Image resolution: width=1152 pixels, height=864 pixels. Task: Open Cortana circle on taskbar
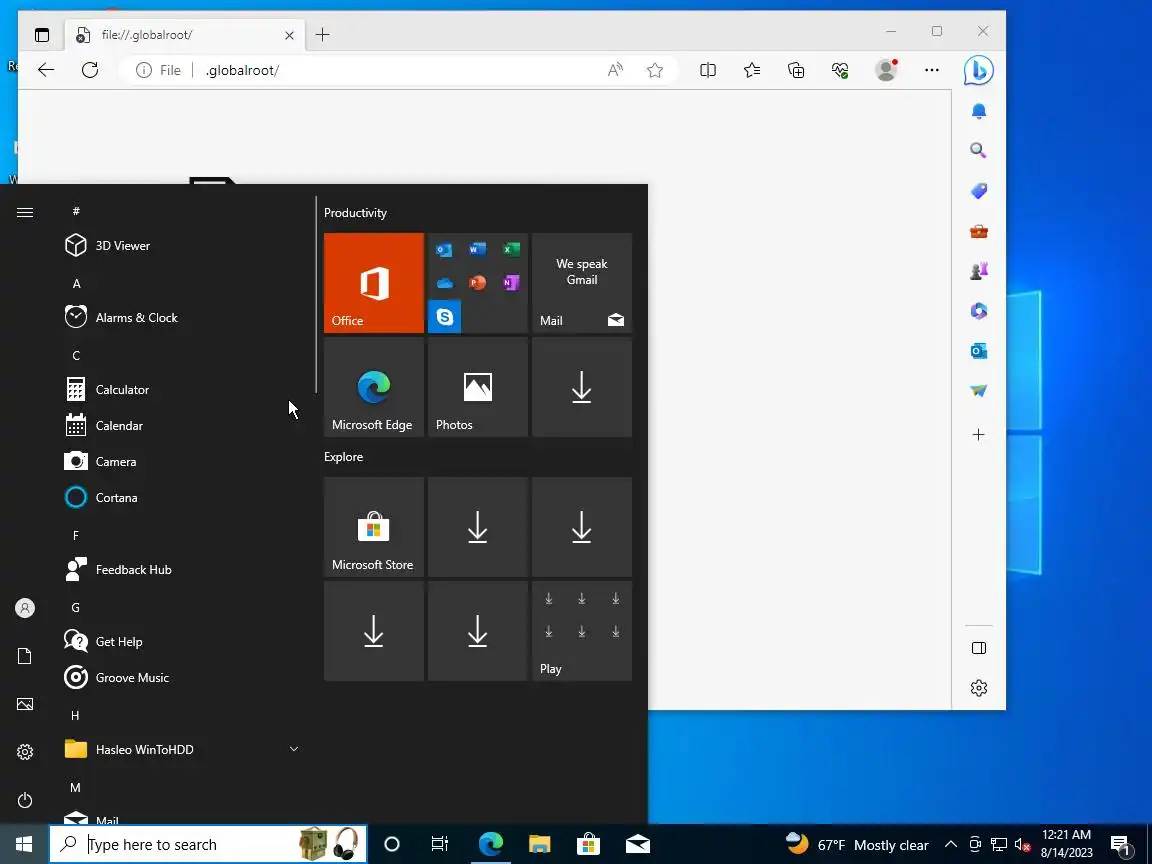[x=392, y=844]
